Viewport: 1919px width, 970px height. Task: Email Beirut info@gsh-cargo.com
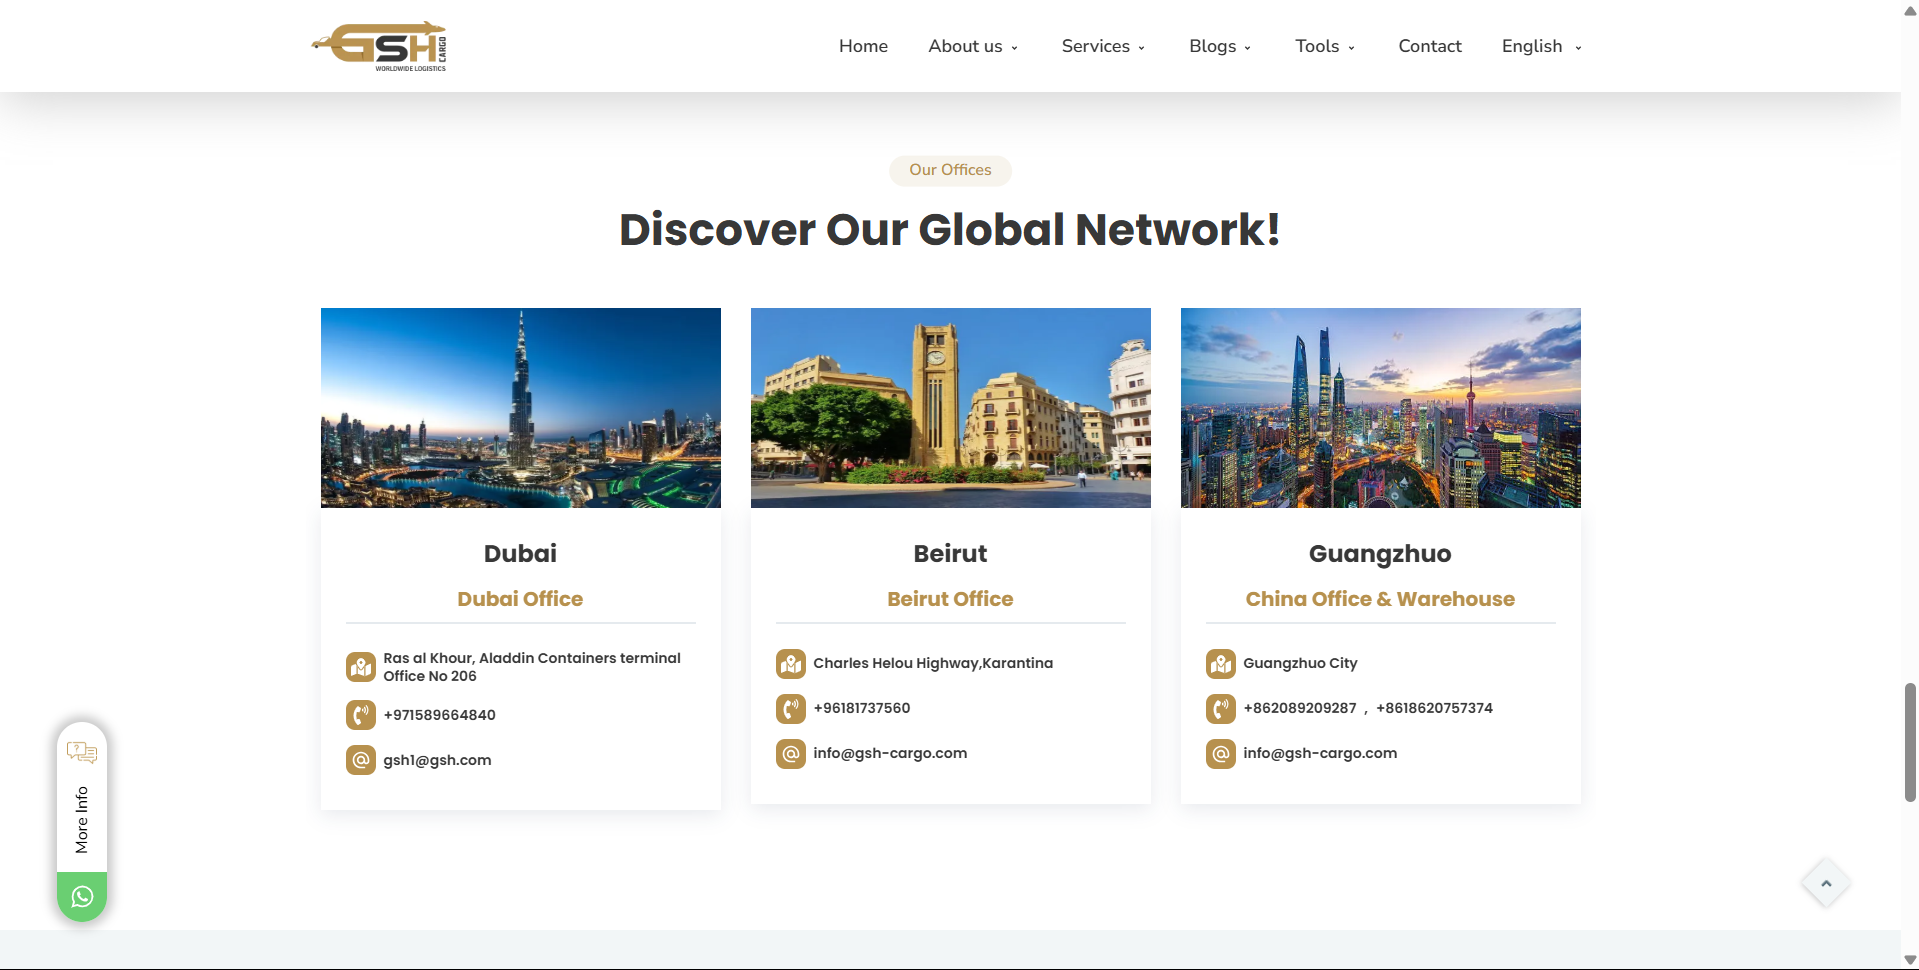point(890,753)
